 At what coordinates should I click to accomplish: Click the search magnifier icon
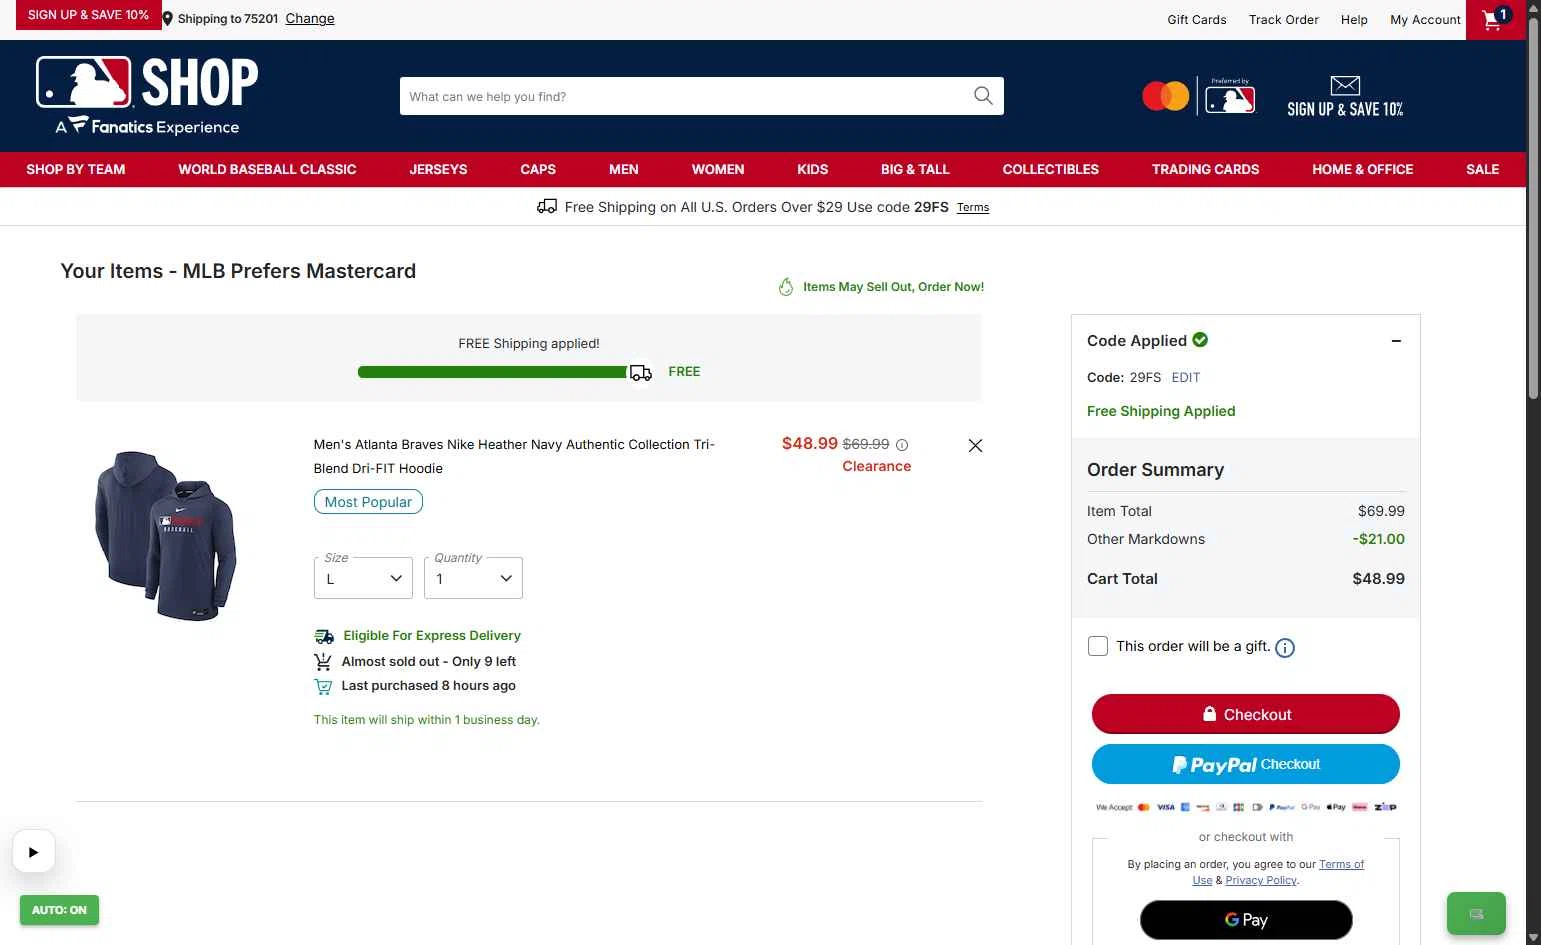(x=983, y=96)
